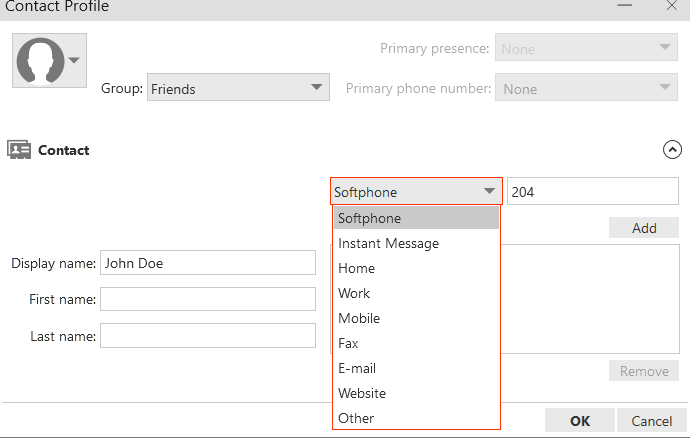690x438 pixels.
Task: Minimize the Contact Profile window
Action: click(x=624, y=6)
